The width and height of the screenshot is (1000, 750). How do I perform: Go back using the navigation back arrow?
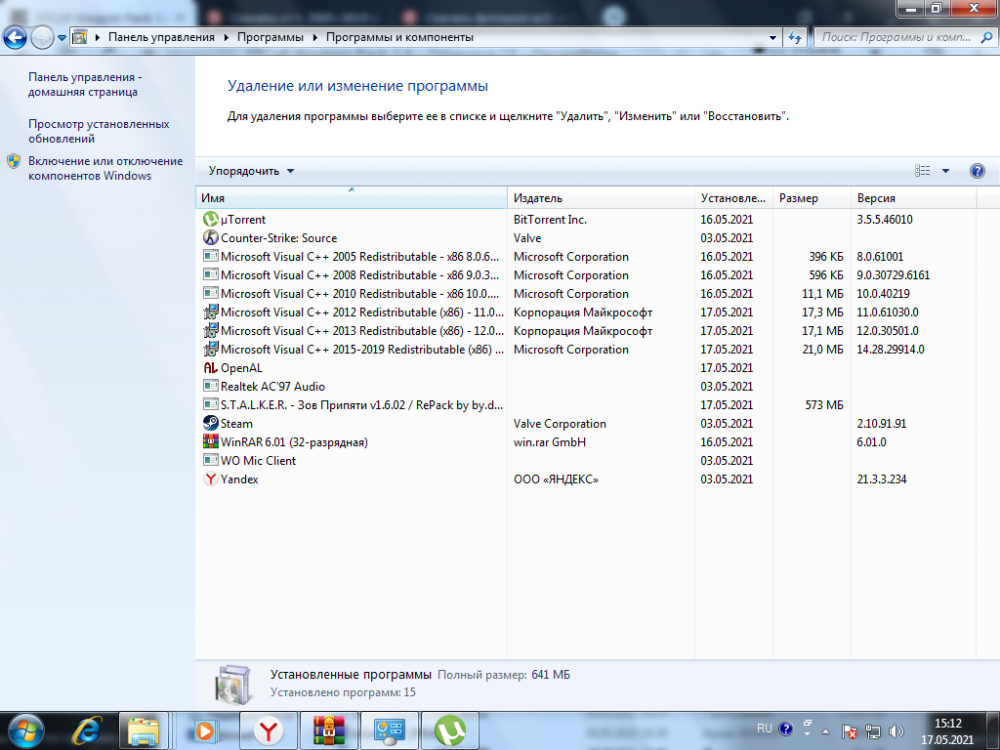pyautogui.click(x=15, y=38)
